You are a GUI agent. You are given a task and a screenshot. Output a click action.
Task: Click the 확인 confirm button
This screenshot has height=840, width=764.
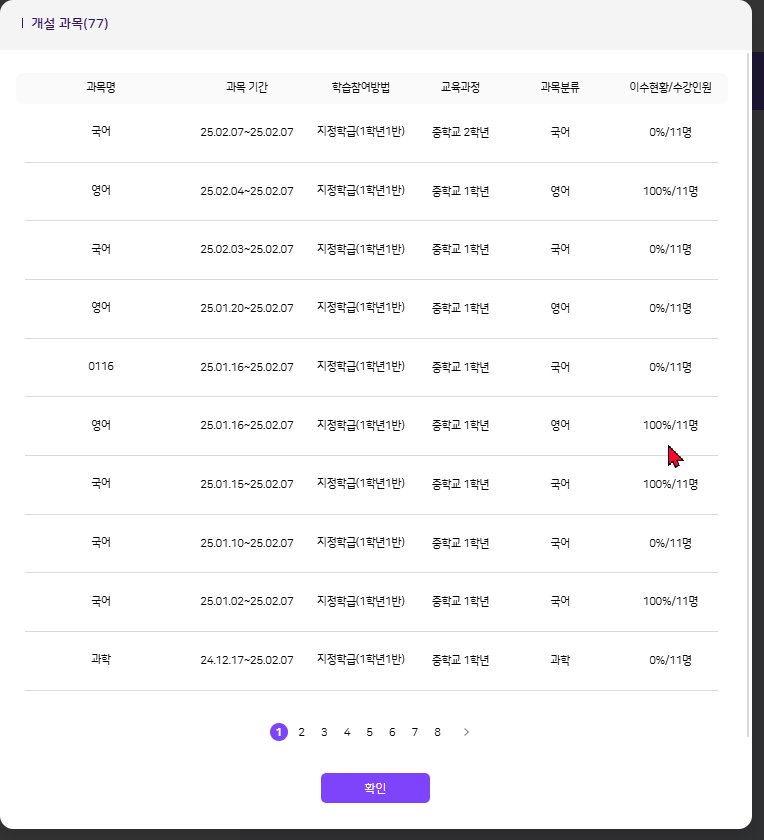coord(375,788)
